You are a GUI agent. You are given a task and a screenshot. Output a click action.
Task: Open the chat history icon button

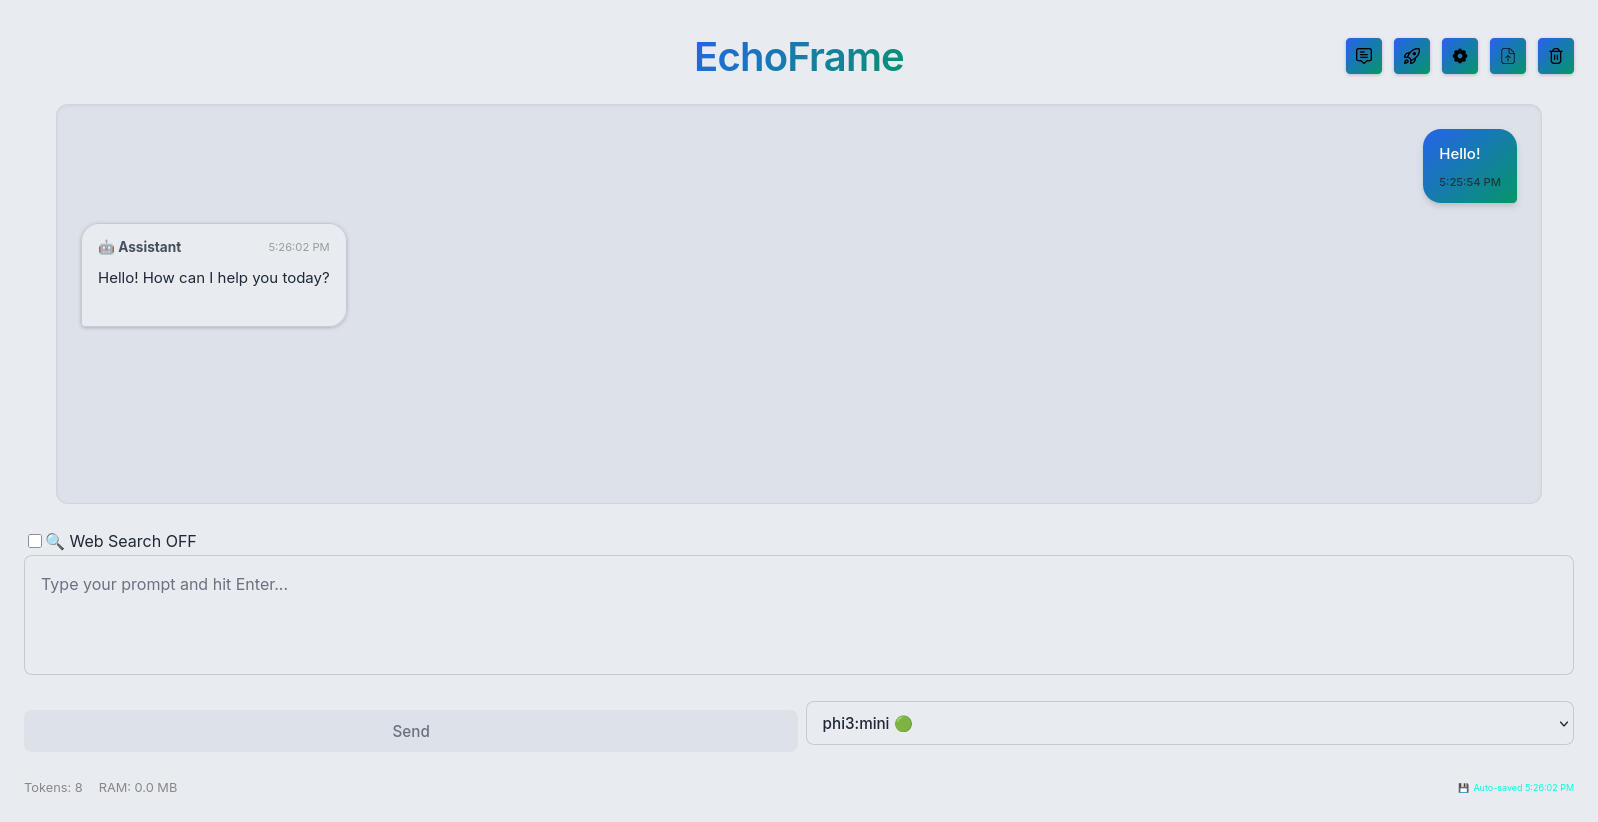pos(1363,56)
